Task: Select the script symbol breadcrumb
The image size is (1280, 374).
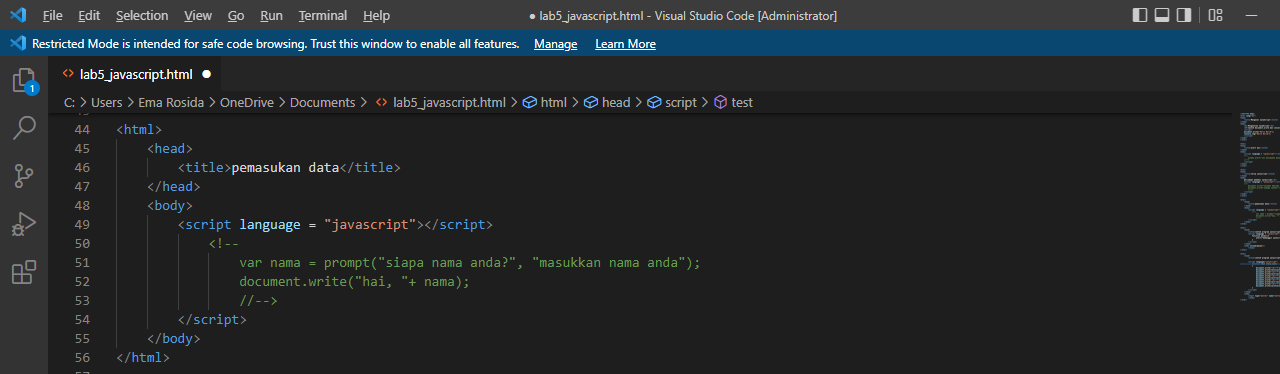Action: (672, 102)
